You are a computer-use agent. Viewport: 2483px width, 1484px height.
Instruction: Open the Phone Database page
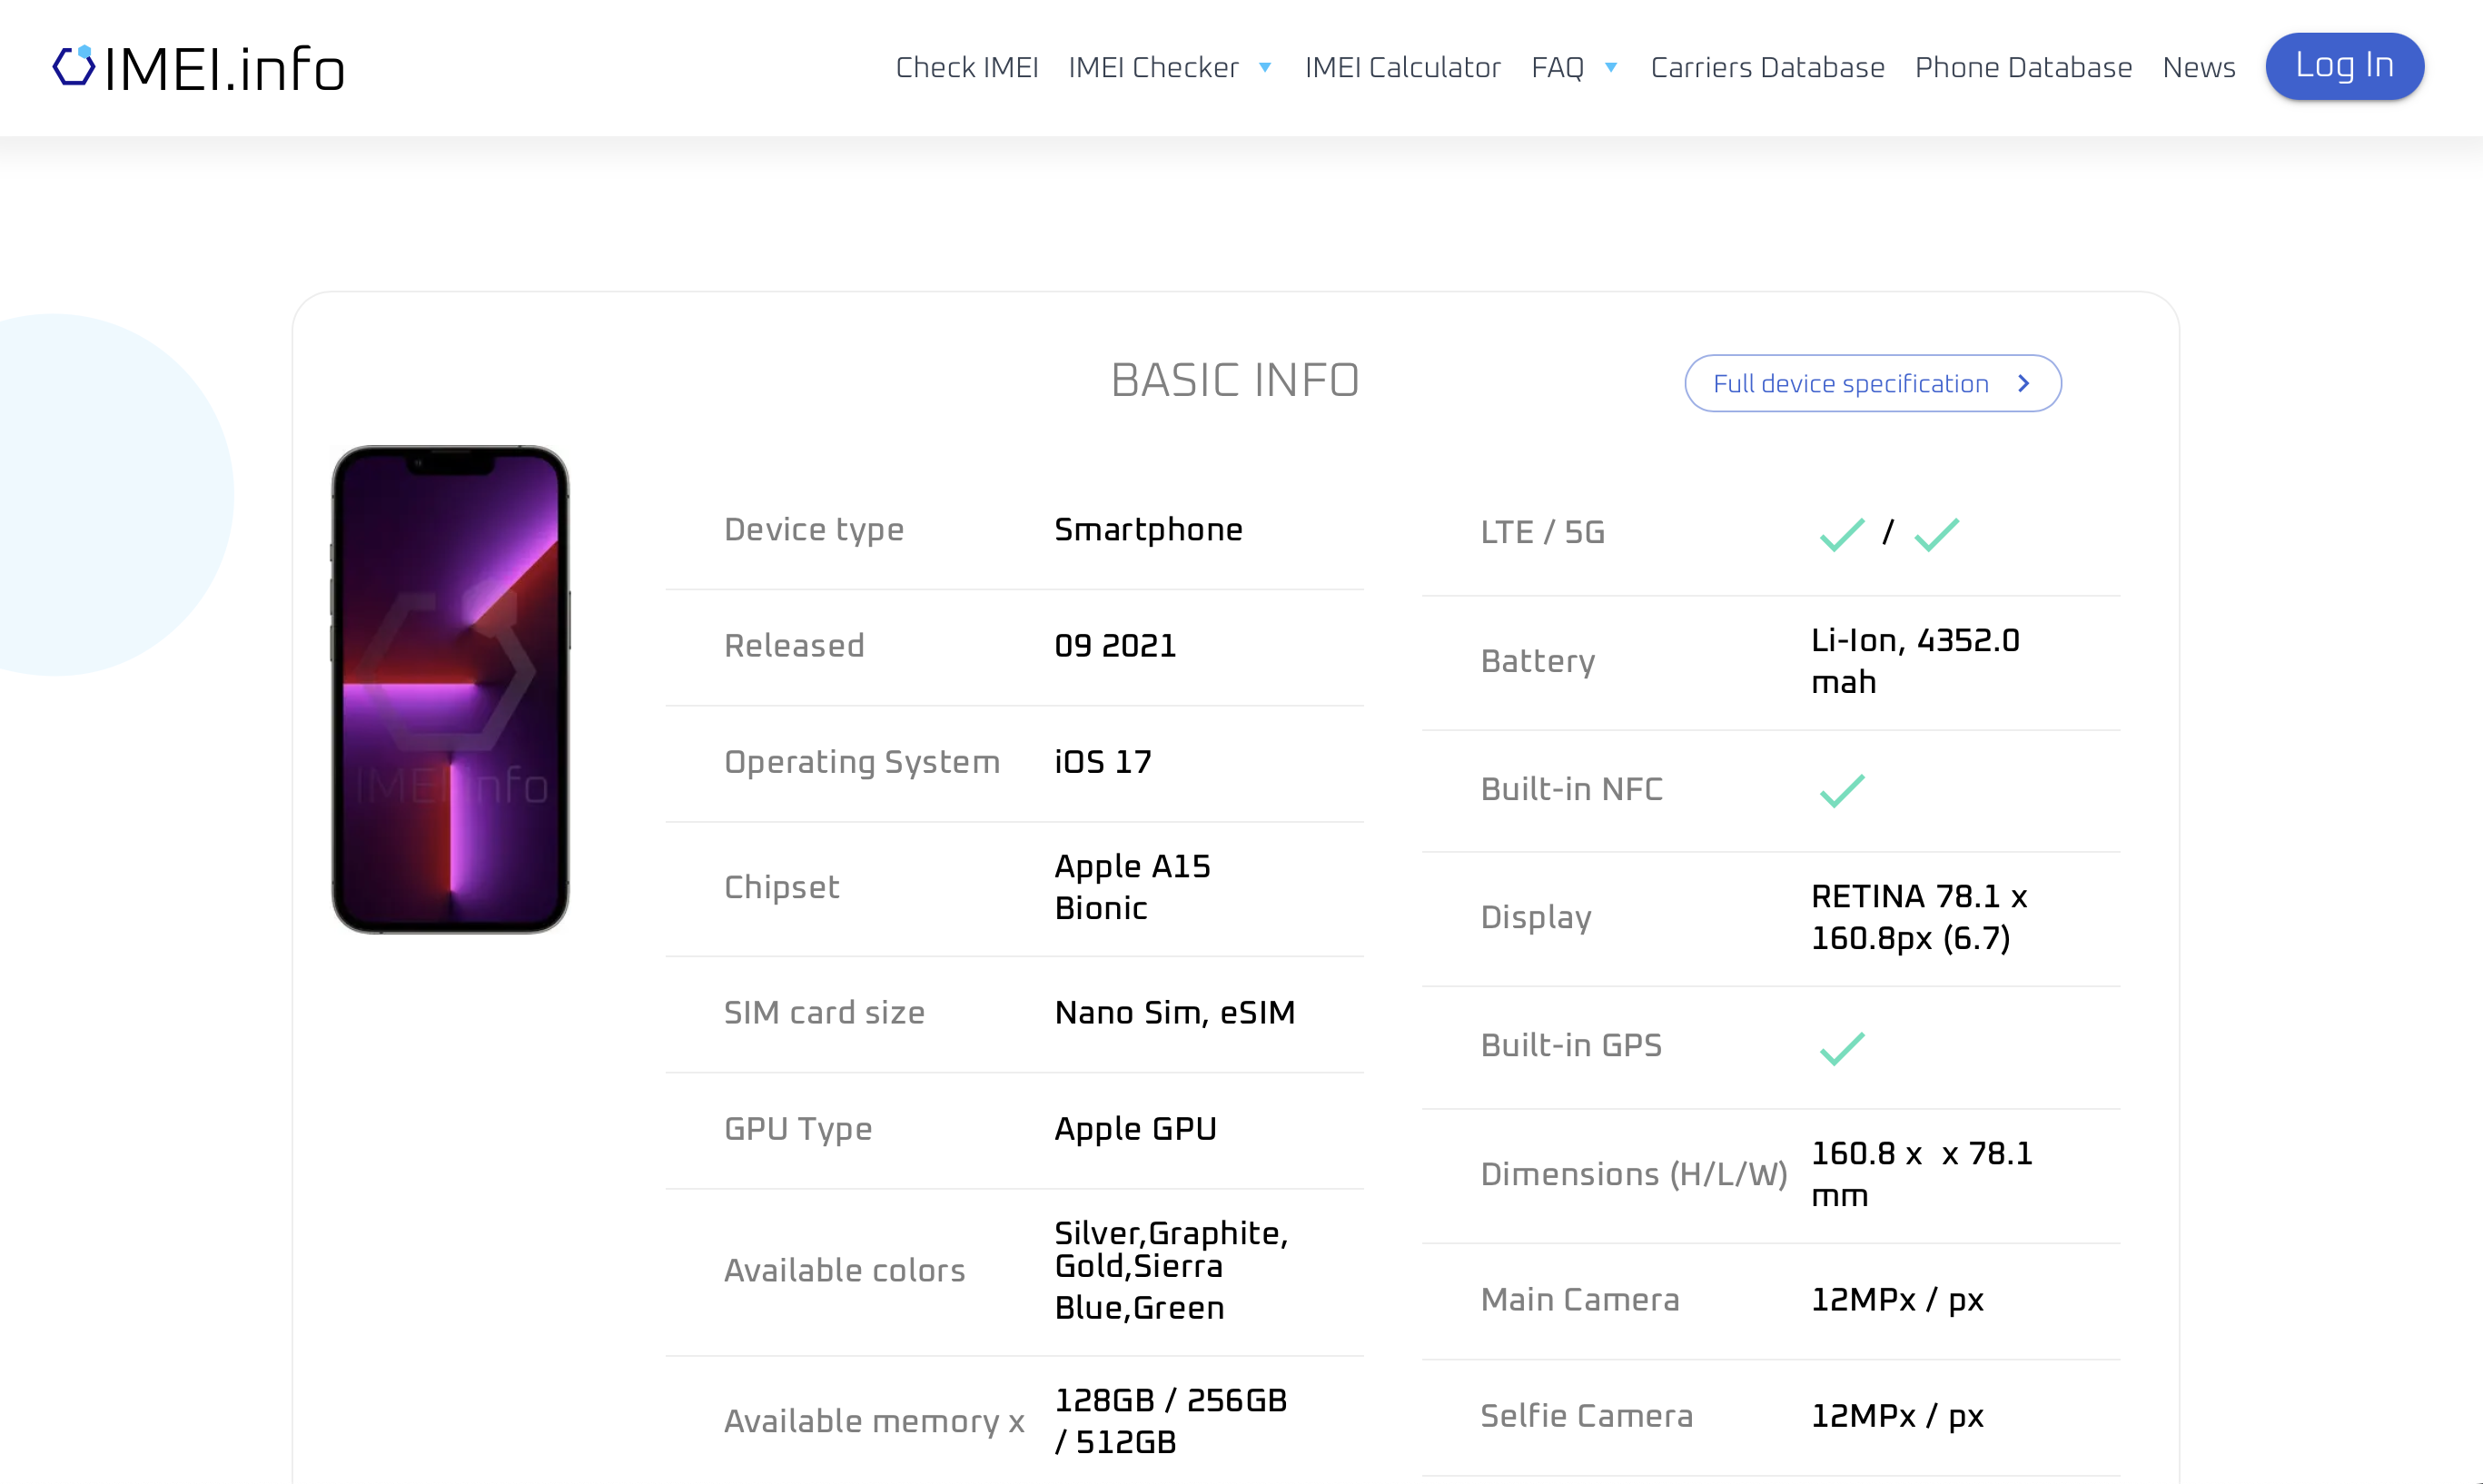[2023, 67]
